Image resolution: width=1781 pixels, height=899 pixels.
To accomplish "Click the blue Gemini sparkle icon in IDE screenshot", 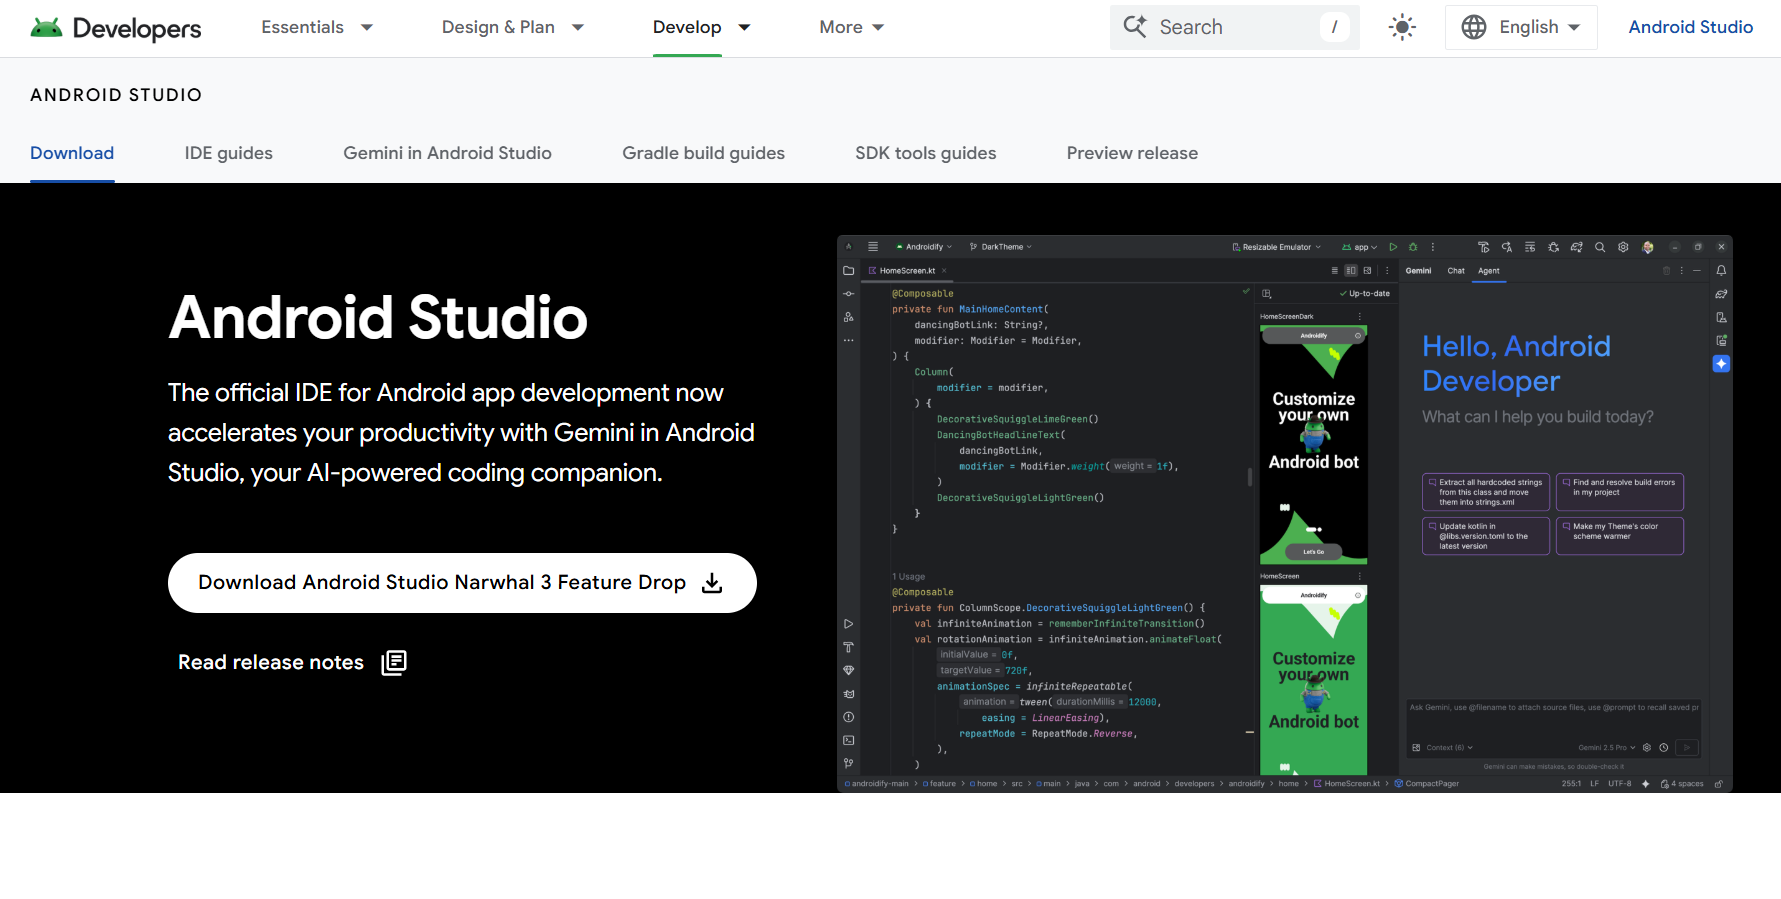I will [1721, 364].
